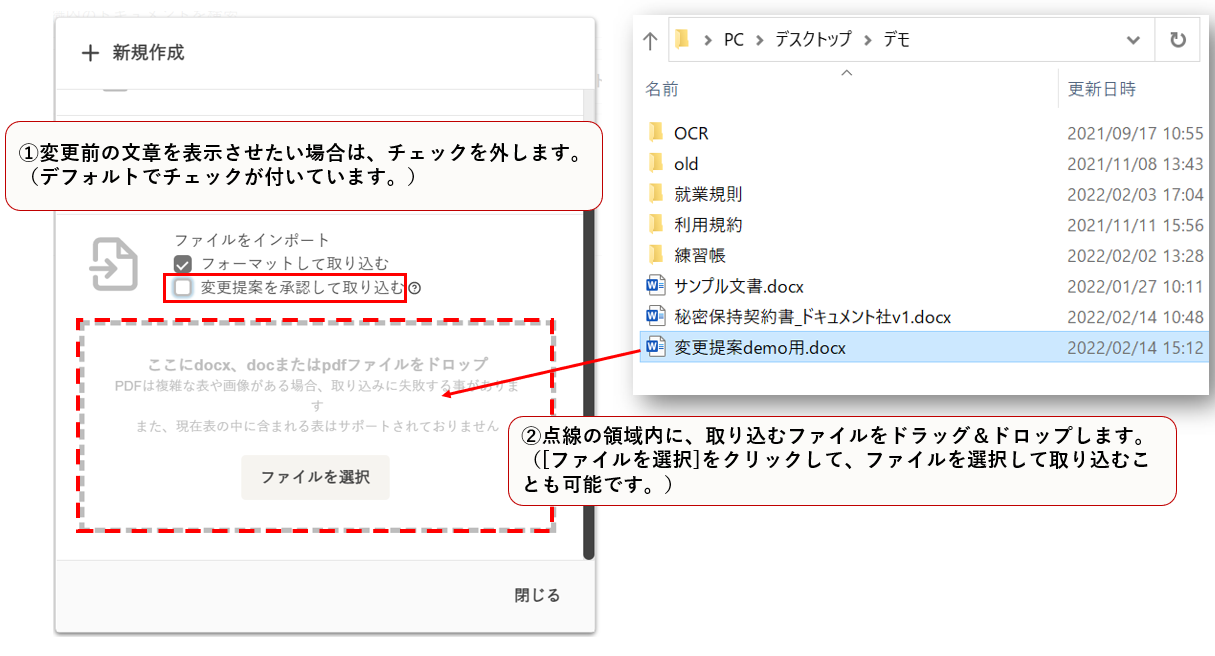Sort files by 更新日時 column header
The height and width of the screenshot is (656, 1215).
(1101, 89)
